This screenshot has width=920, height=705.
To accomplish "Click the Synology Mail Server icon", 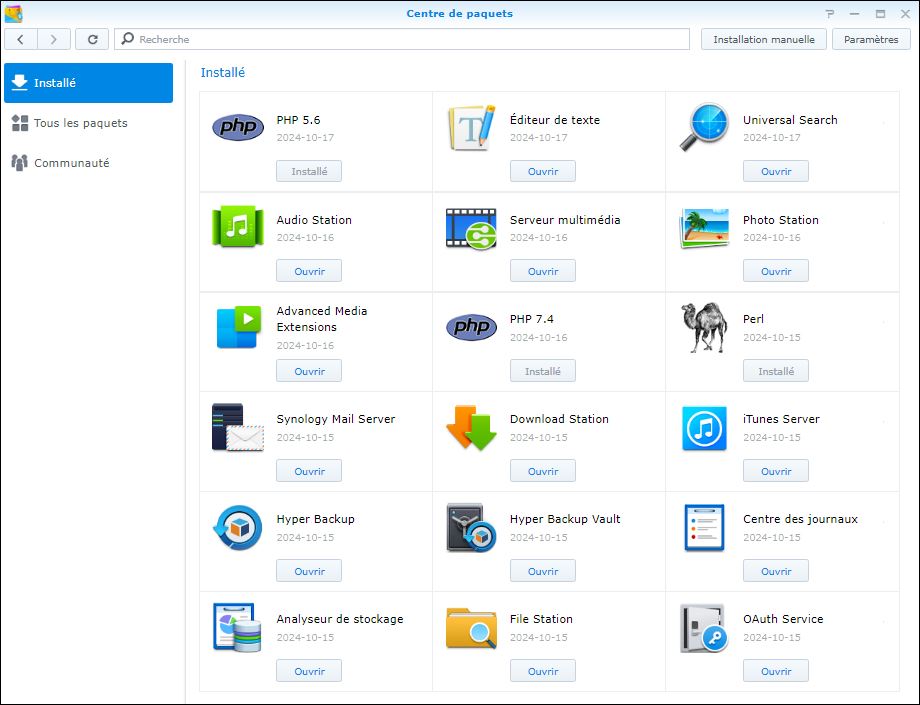I will pos(238,427).
